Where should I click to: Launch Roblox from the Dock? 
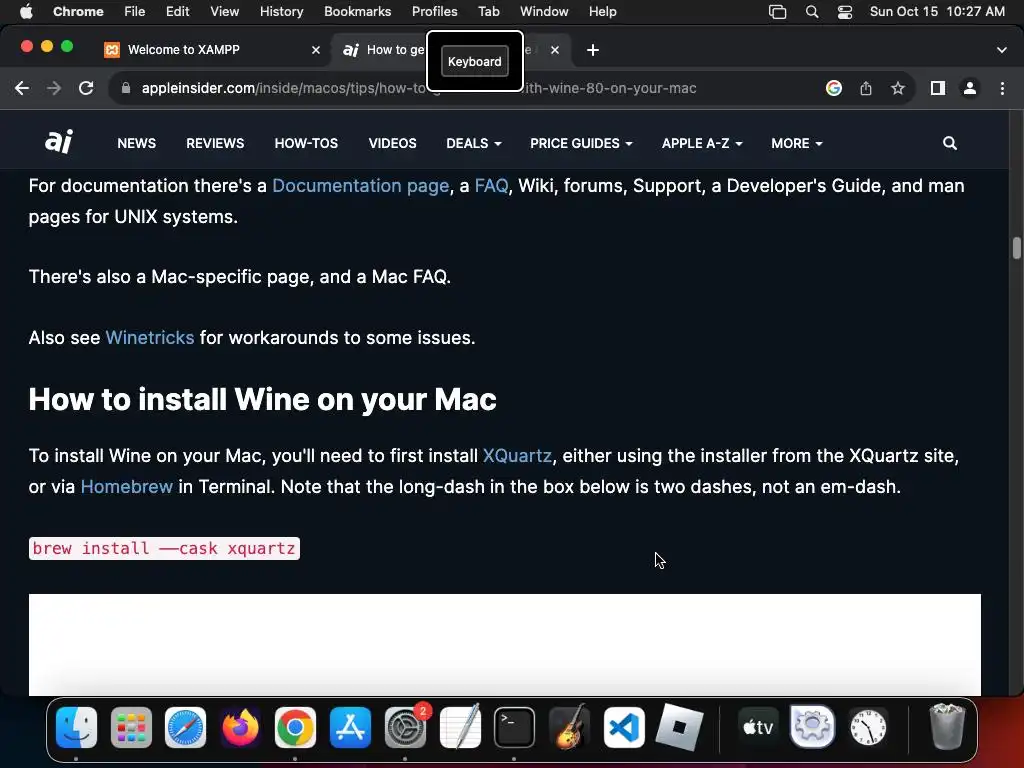coord(679,728)
